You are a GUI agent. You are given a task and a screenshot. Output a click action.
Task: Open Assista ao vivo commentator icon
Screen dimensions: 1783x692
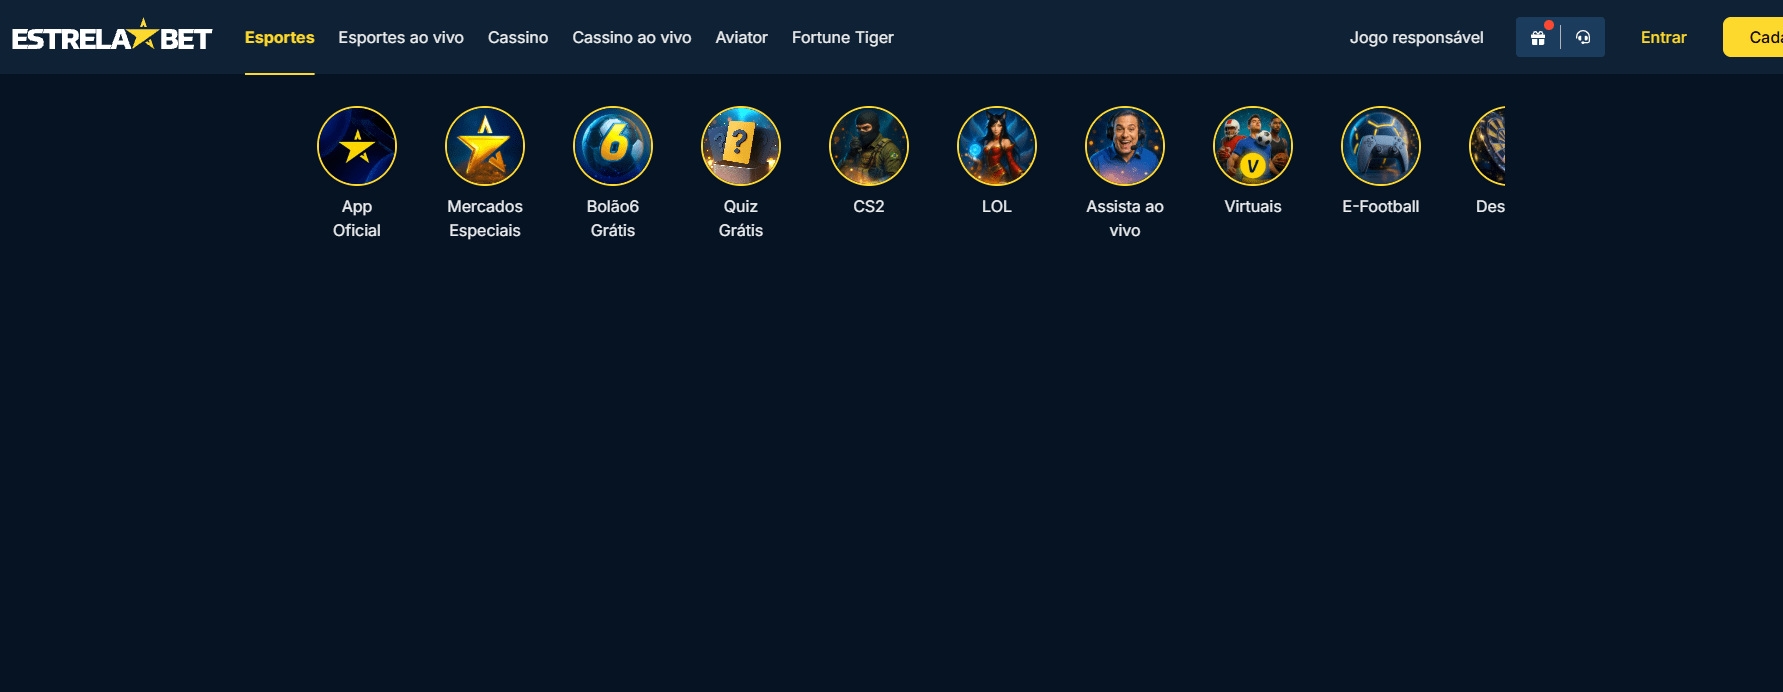point(1125,146)
